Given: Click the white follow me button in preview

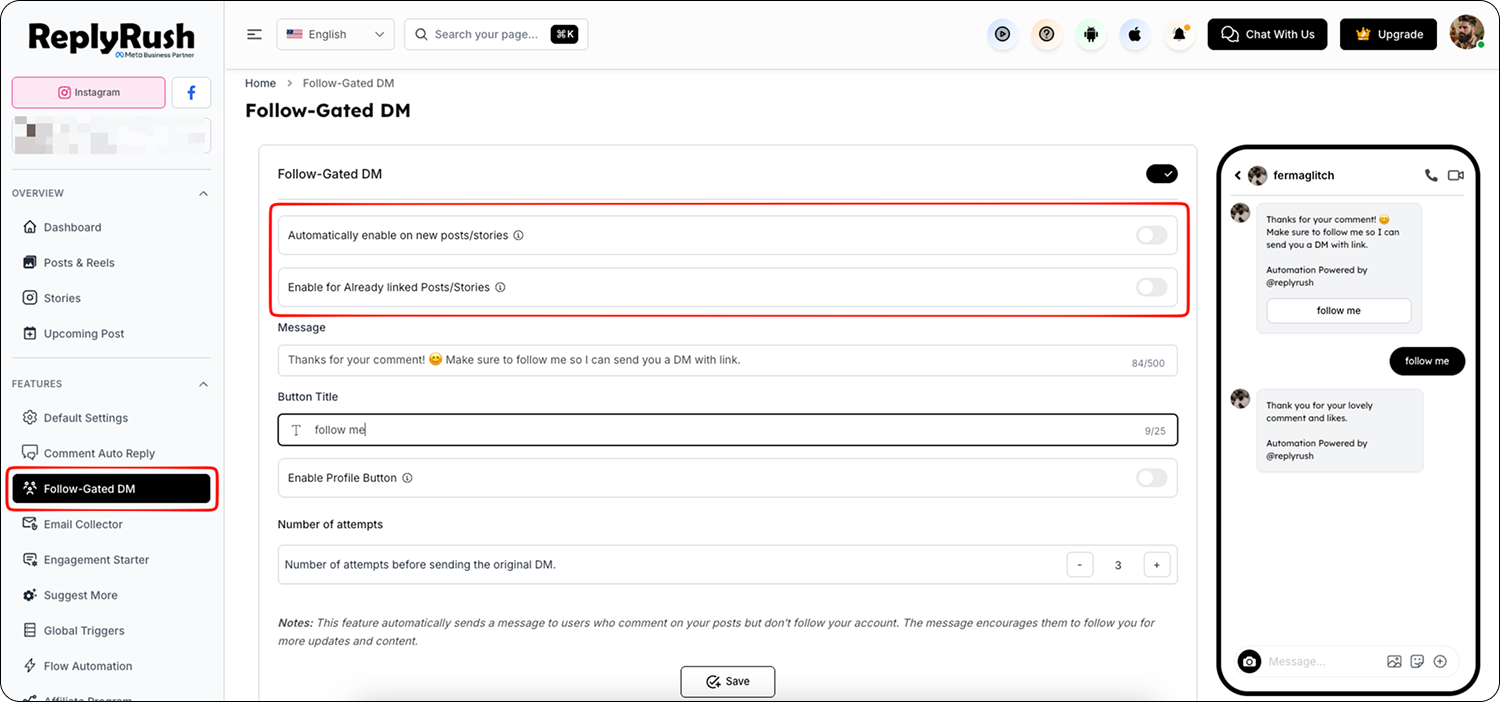Looking at the screenshot, I should coord(1339,310).
